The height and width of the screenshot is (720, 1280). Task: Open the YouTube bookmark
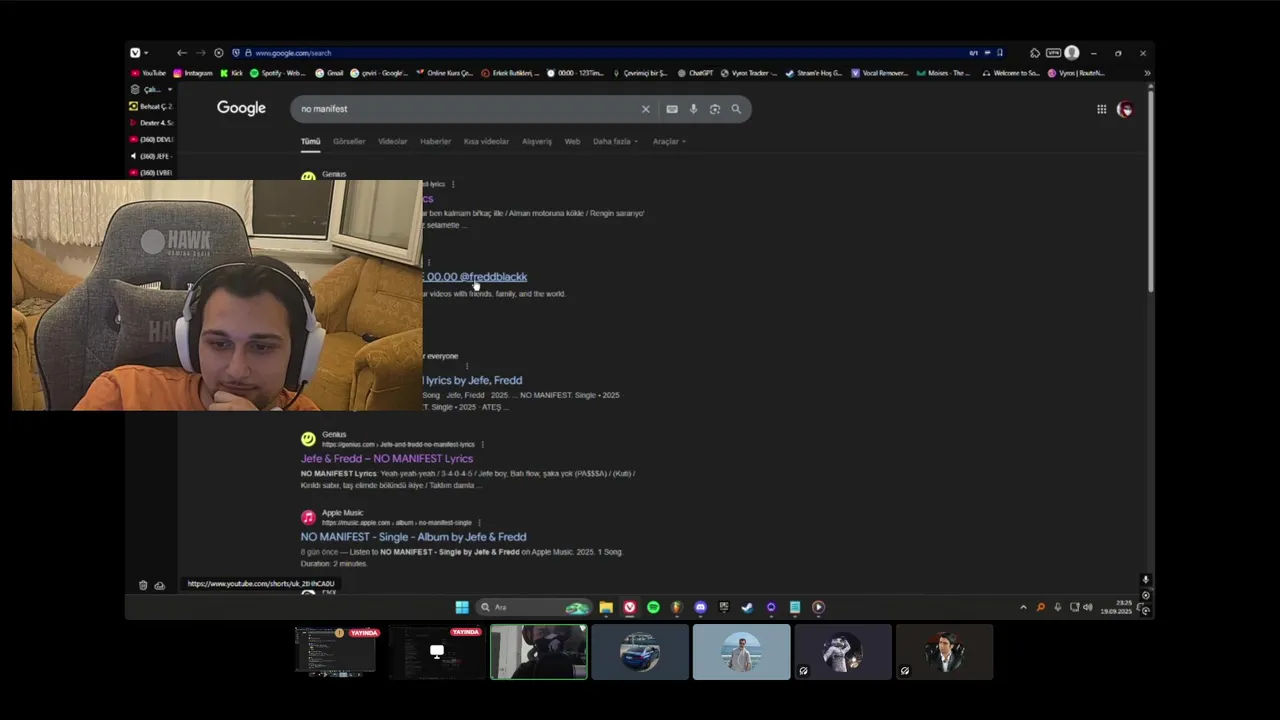click(x=148, y=73)
